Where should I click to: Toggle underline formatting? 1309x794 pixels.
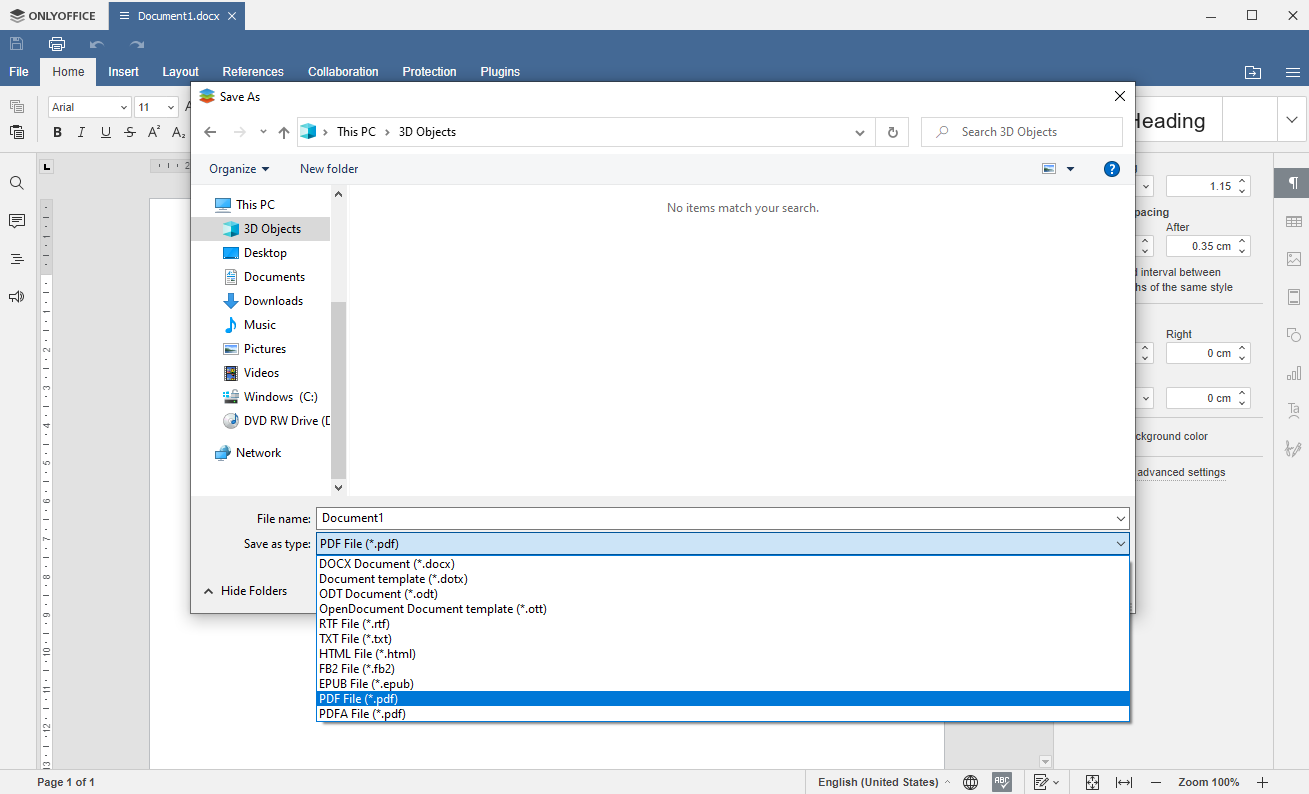tap(105, 132)
